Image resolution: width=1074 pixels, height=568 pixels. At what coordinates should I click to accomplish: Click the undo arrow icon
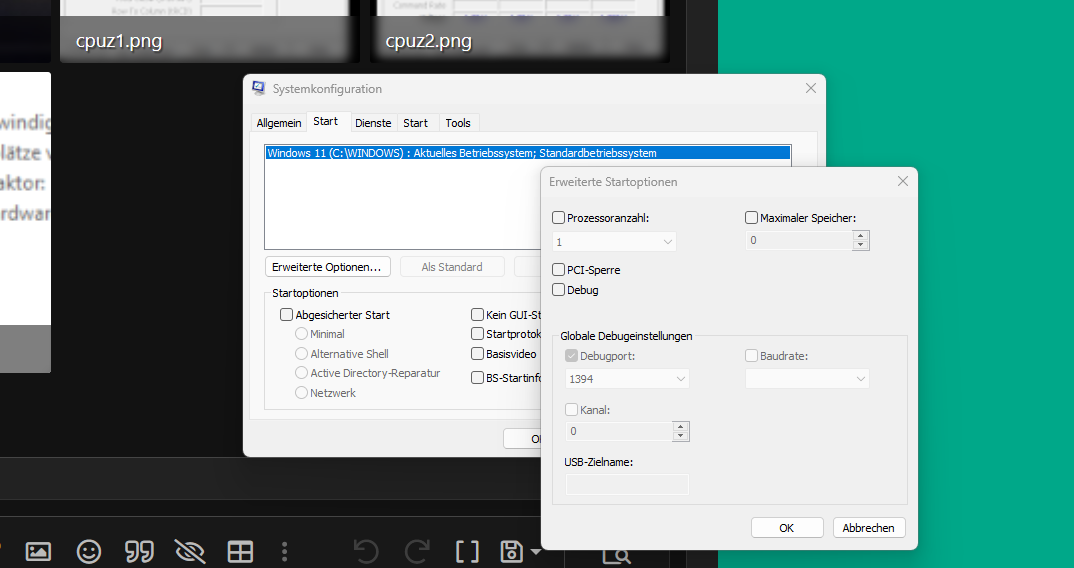click(x=366, y=552)
